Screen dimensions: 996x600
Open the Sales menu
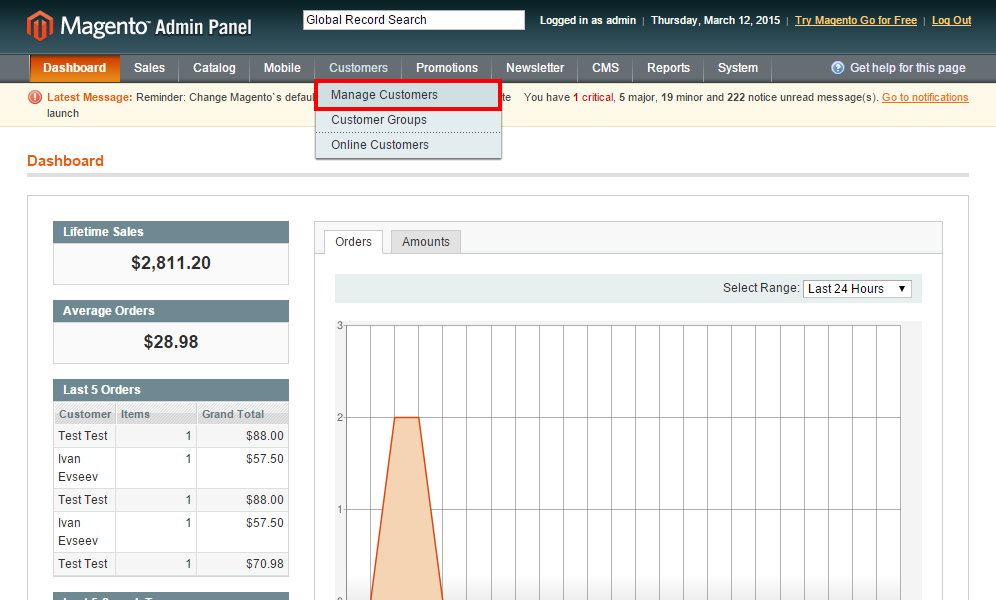coord(149,68)
